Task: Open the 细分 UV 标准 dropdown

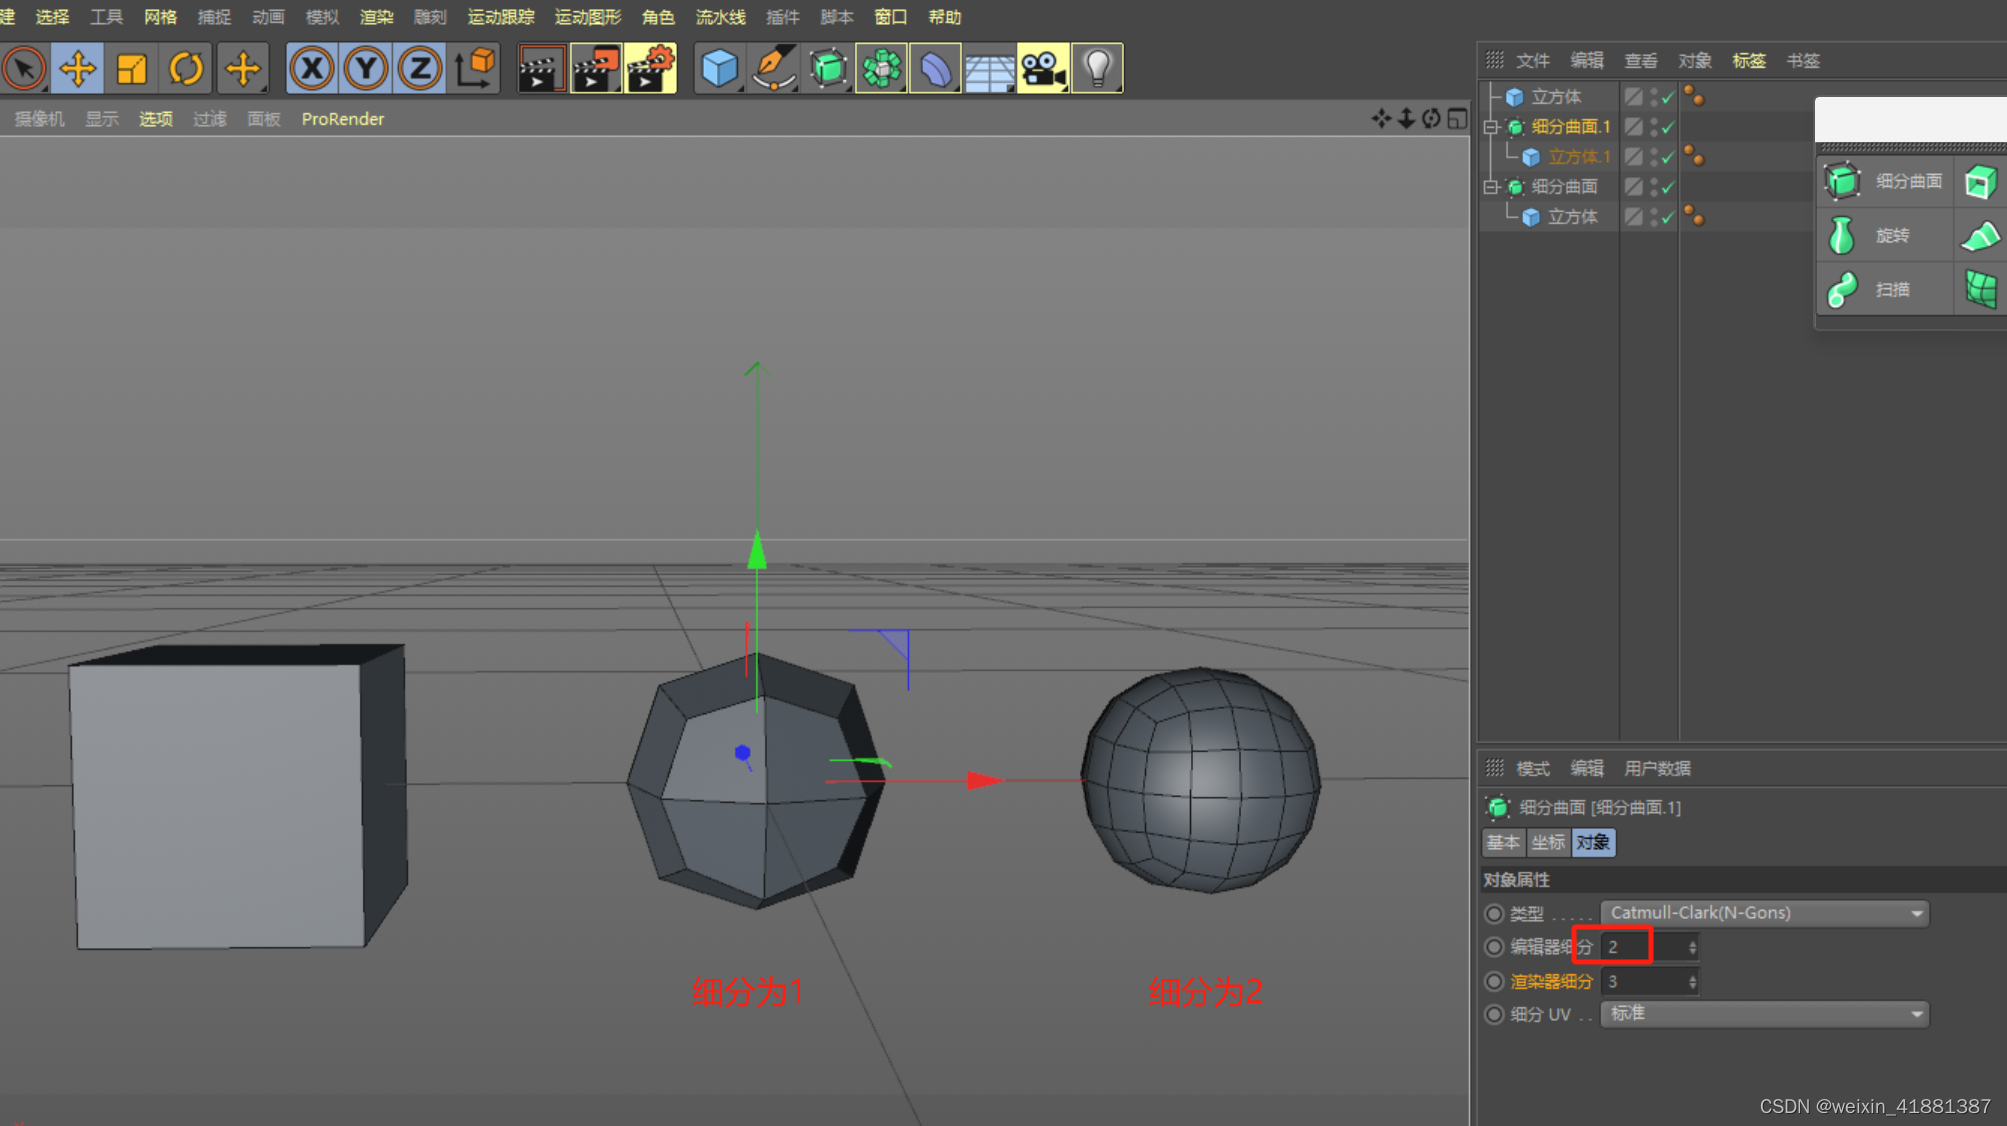Action: (1763, 1013)
